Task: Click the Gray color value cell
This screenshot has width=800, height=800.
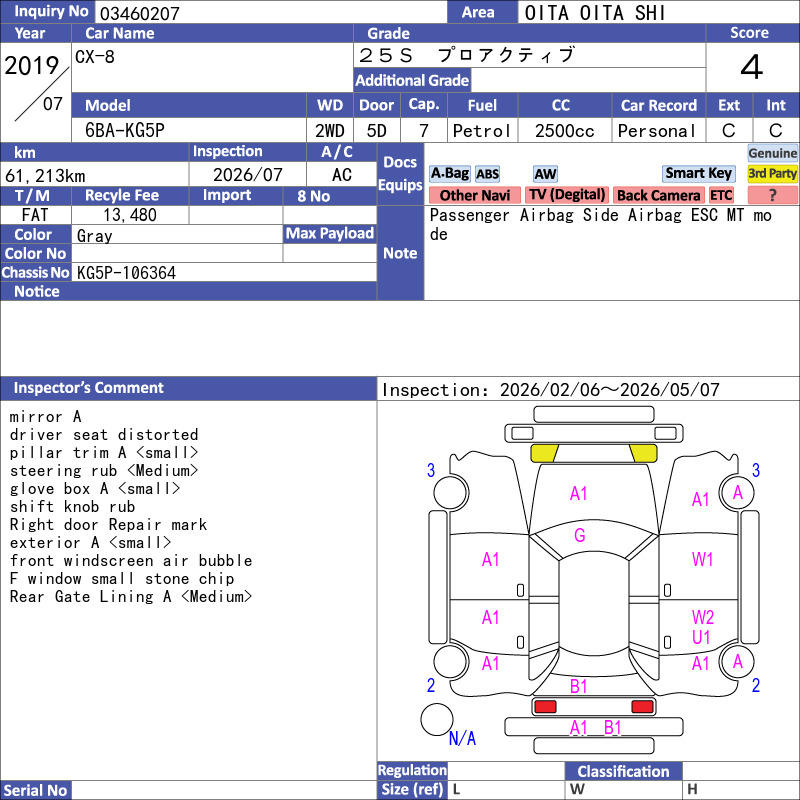Action: tap(176, 235)
